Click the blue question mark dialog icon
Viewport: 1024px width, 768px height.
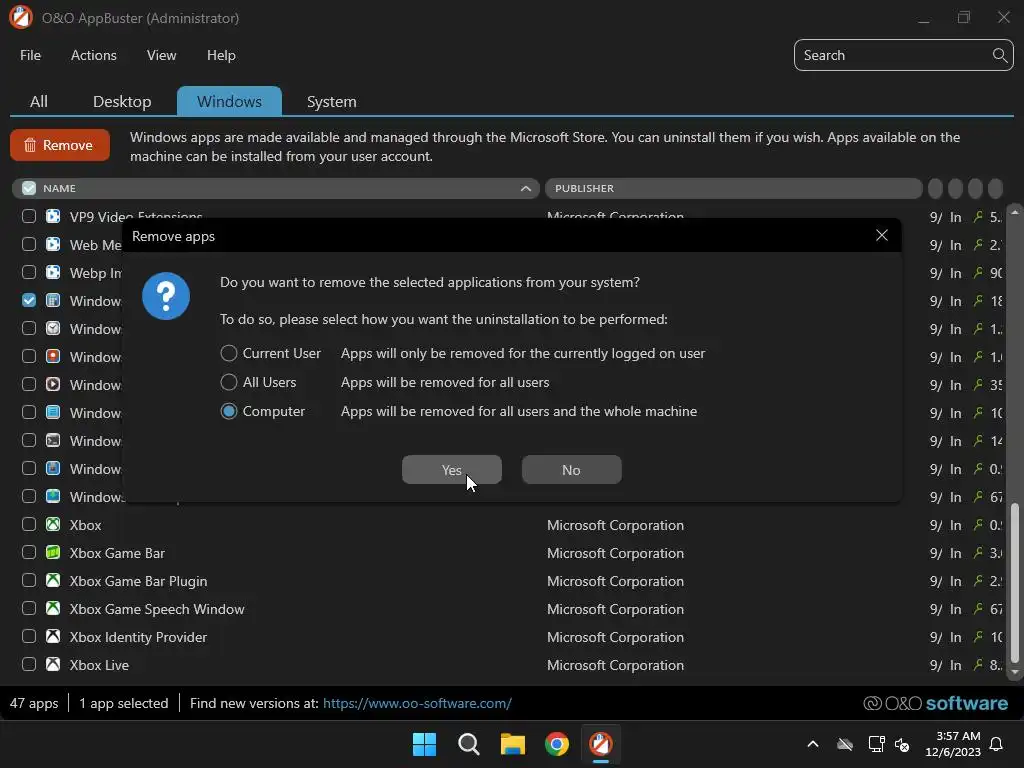pyautogui.click(x=166, y=296)
